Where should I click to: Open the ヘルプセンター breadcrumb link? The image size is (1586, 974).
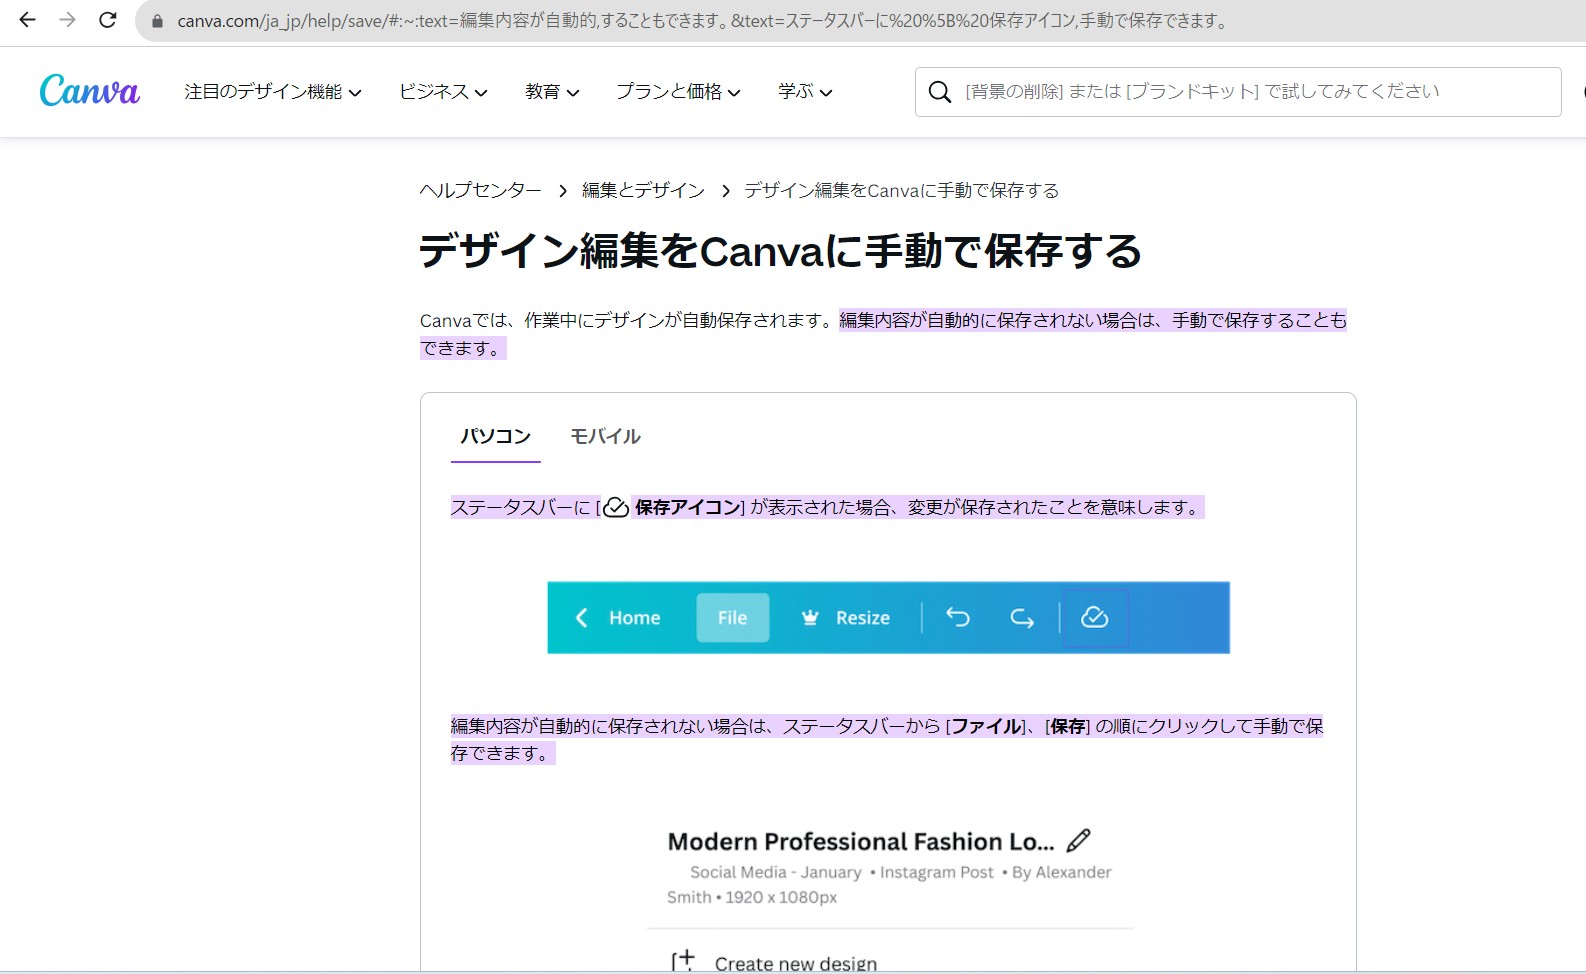(480, 190)
